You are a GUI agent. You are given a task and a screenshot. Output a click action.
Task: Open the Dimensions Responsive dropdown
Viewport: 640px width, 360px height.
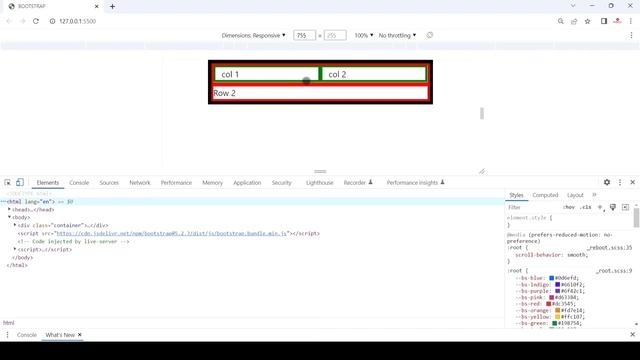click(x=253, y=36)
